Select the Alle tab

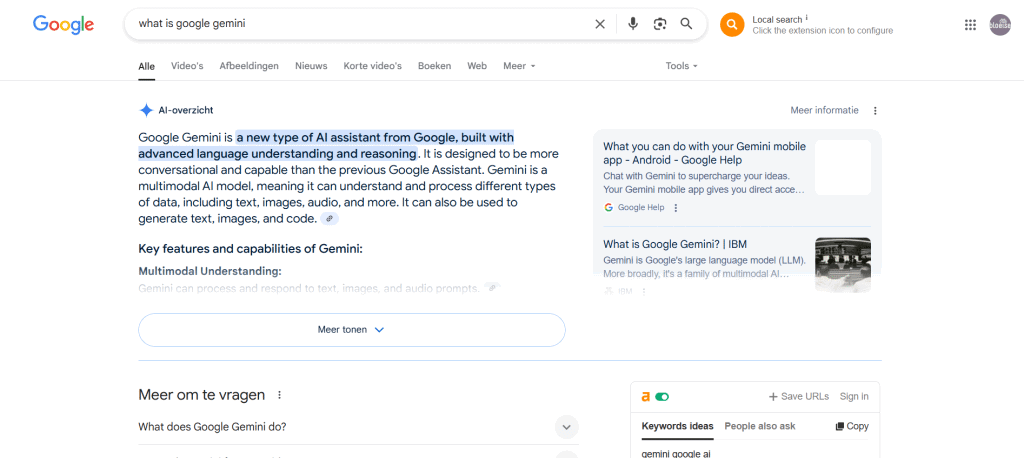(146, 66)
